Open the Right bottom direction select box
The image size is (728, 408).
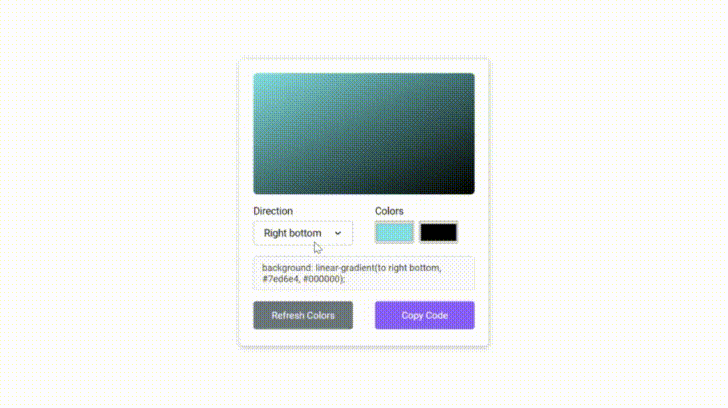pyautogui.click(x=303, y=233)
